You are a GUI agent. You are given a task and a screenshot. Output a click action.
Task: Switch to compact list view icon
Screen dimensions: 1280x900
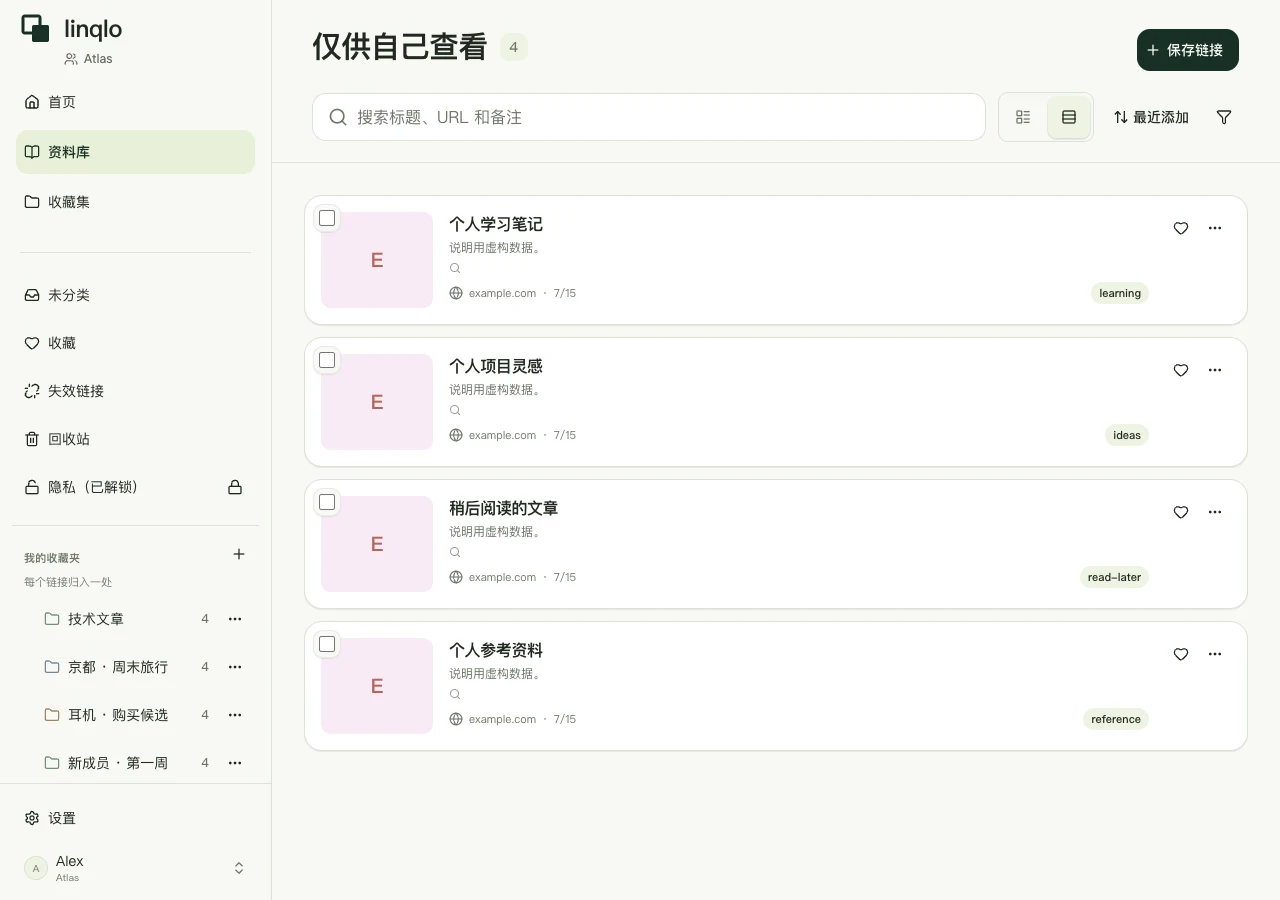click(1023, 117)
